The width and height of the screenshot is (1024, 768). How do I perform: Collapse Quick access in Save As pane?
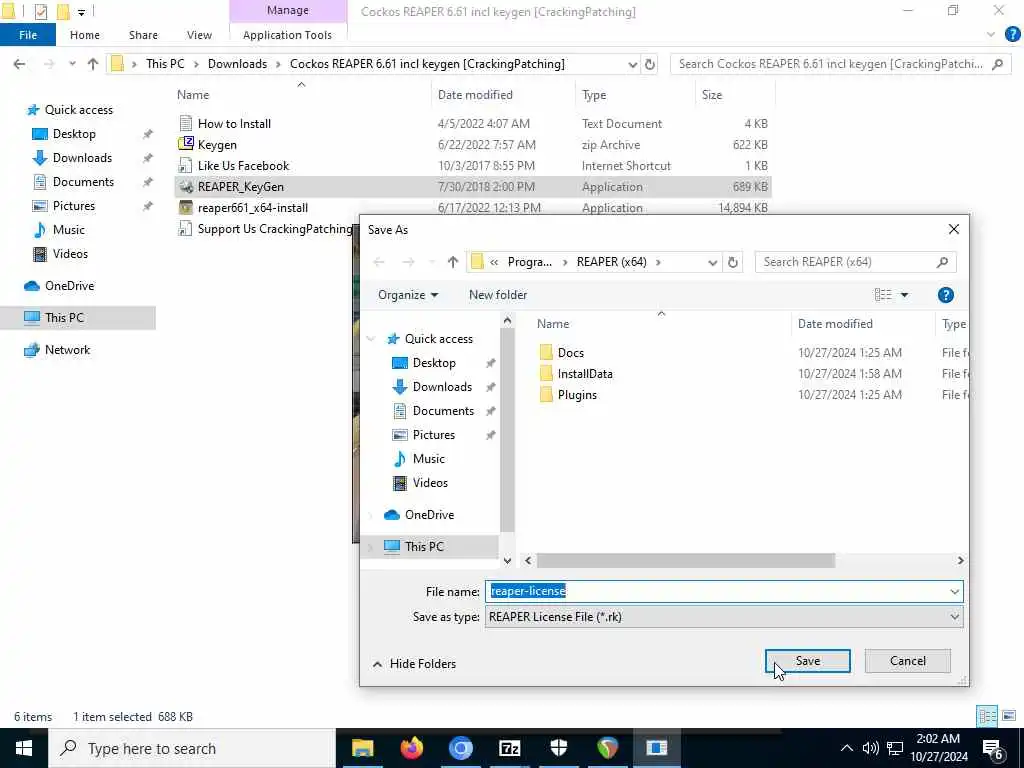[x=371, y=339]
